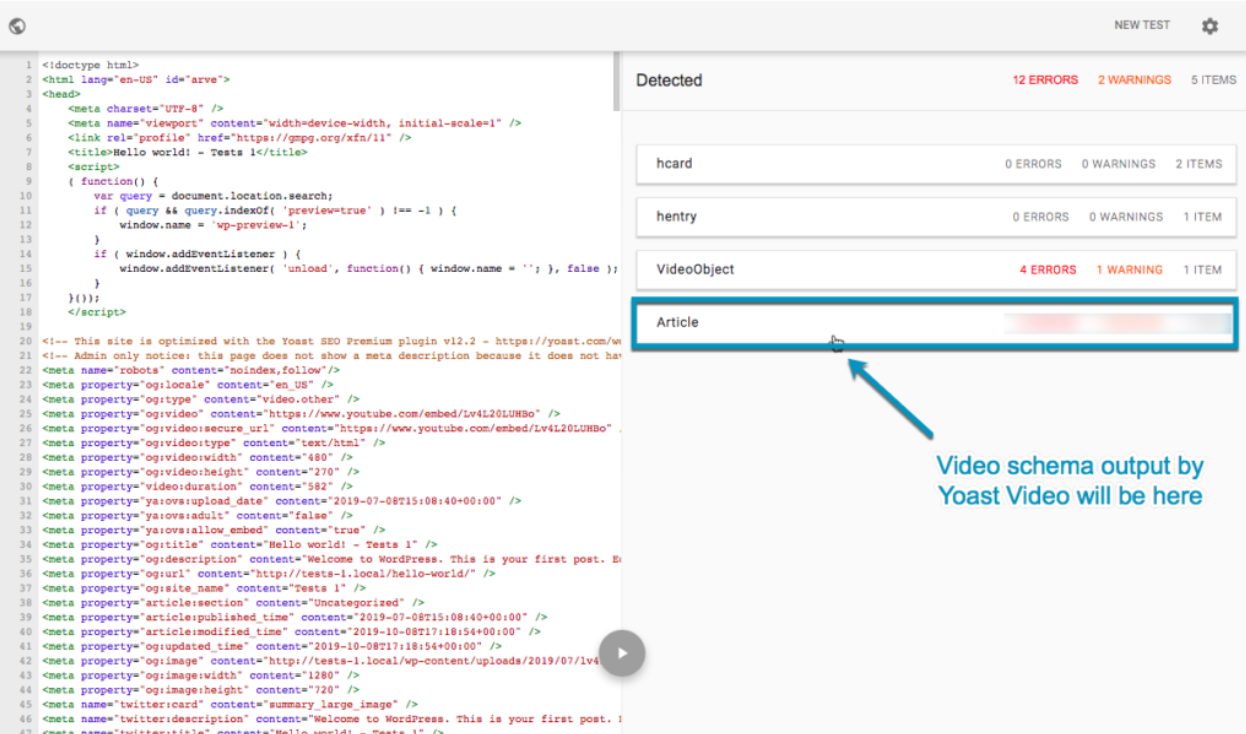Click the red 12 ERRORS summary indicator
The image size is (1246, 734).
pos(1045,79)
